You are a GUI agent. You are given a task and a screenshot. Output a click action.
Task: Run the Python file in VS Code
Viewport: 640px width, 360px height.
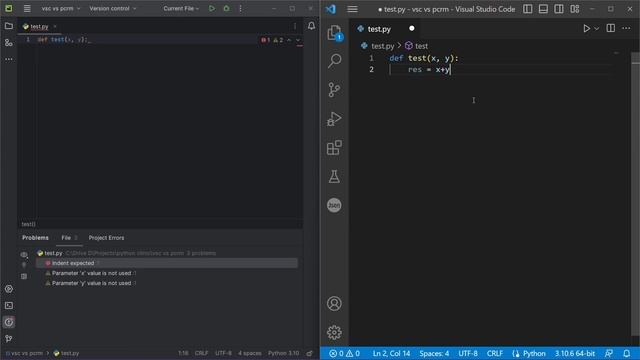[x=586, y=29]
